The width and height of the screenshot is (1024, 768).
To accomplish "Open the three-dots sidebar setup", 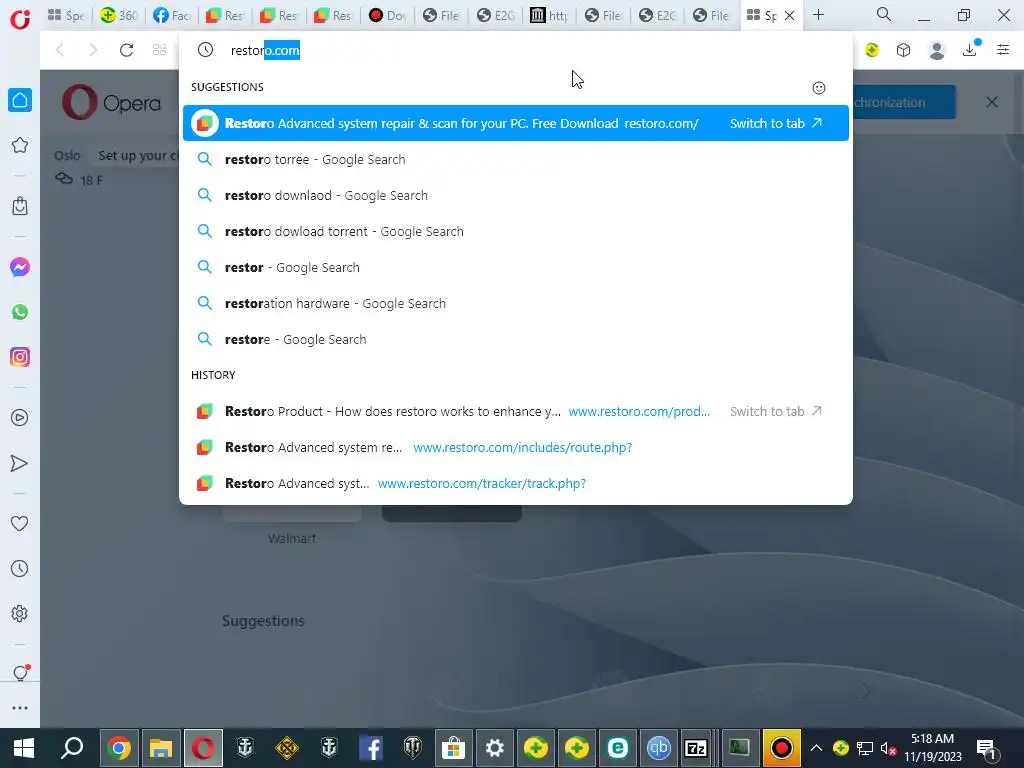I will 20,708.
